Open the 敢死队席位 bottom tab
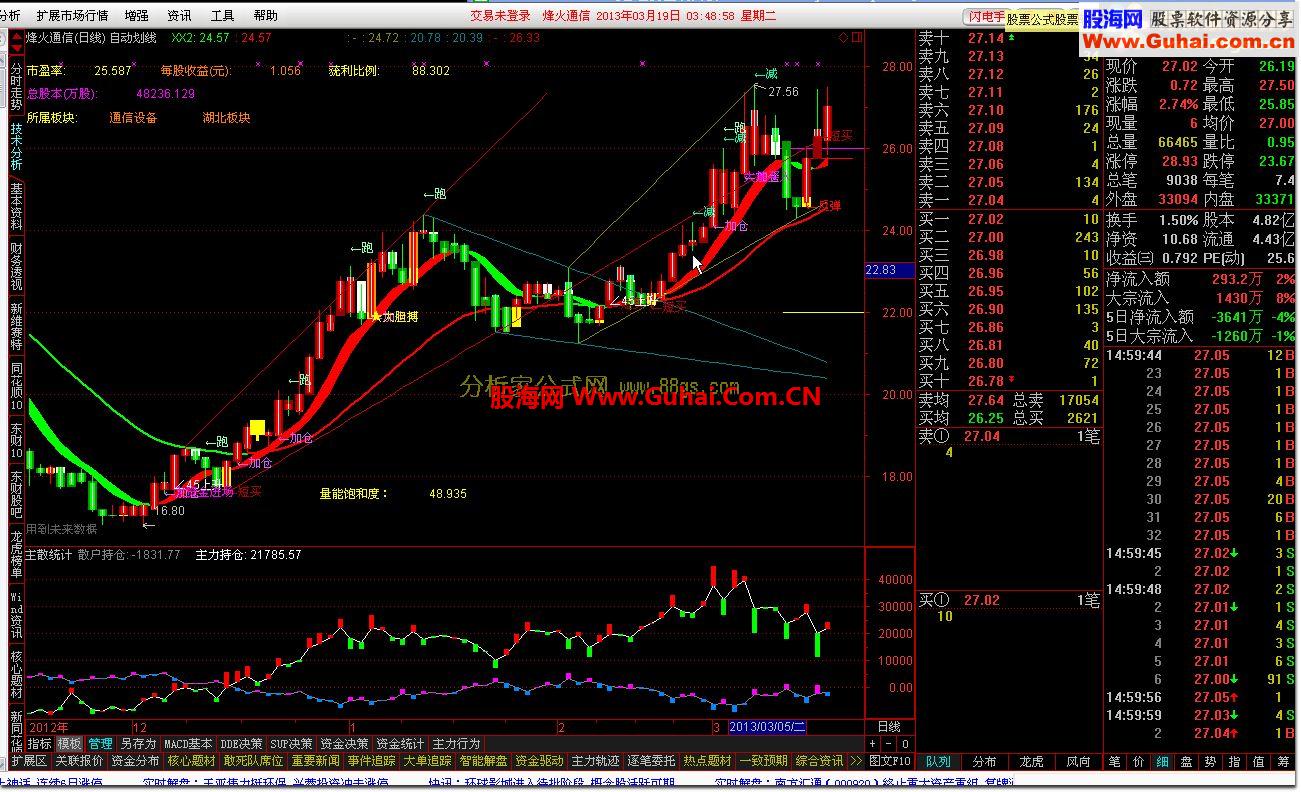1301x792 pixels. (254, 761)
